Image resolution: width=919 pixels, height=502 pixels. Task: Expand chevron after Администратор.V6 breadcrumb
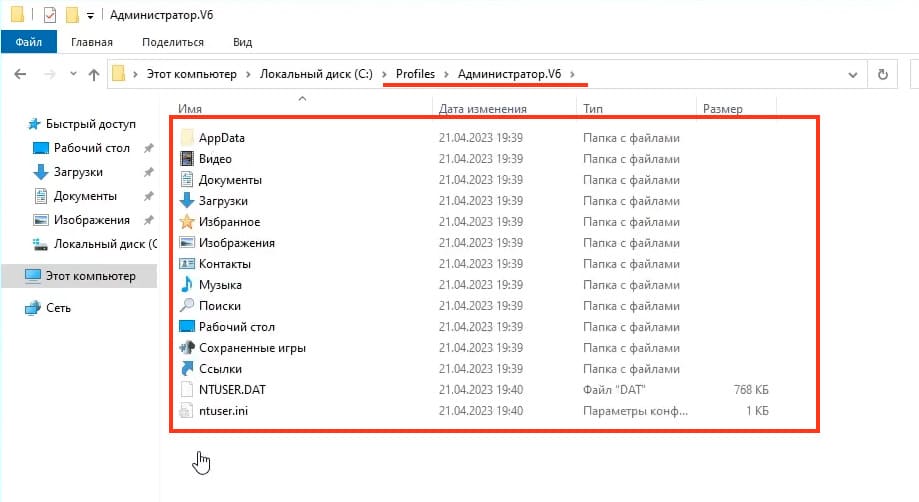coord(573,74)
